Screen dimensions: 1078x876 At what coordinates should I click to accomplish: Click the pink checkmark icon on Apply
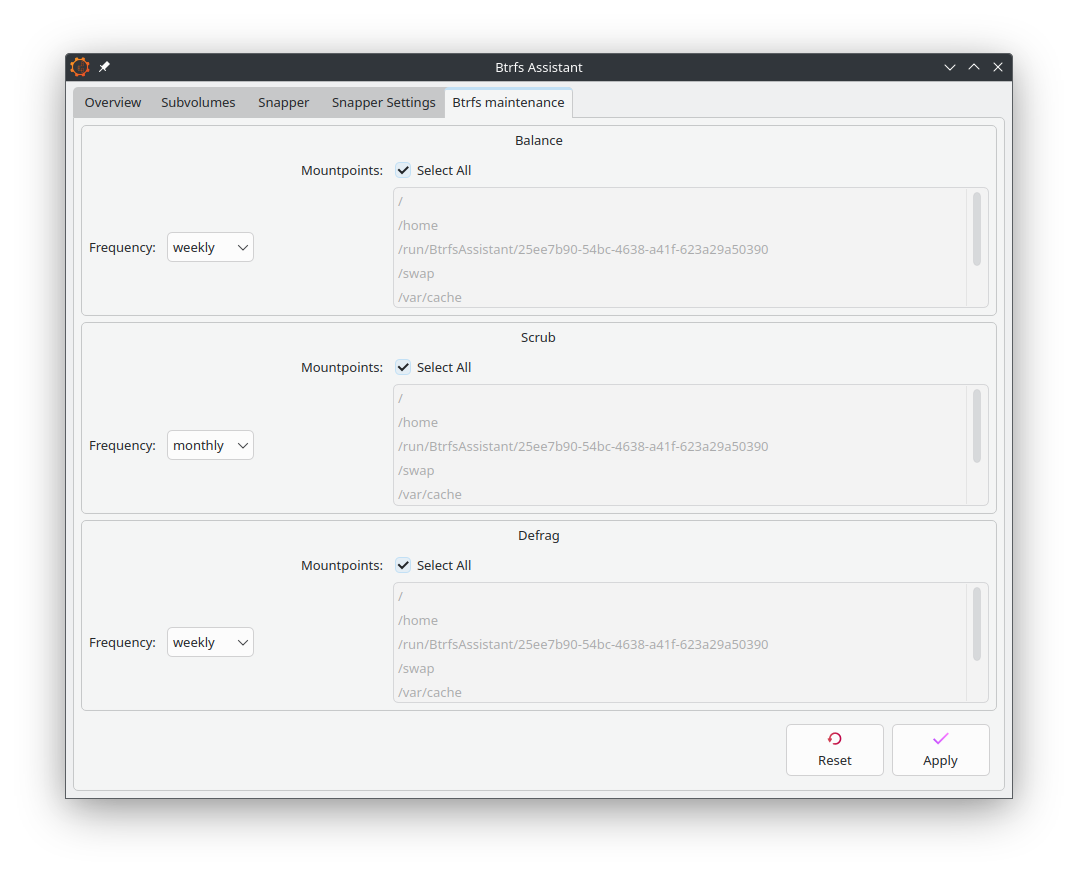[940, 738]
